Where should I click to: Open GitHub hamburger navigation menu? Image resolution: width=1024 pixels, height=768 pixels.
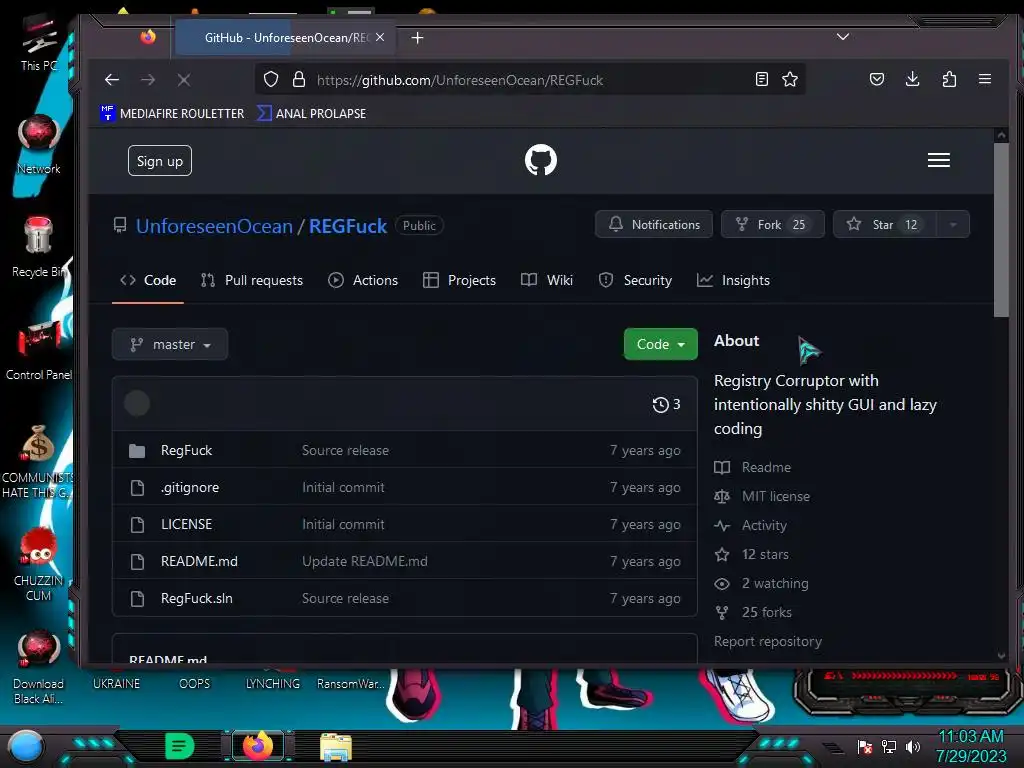tap(939, 160)
